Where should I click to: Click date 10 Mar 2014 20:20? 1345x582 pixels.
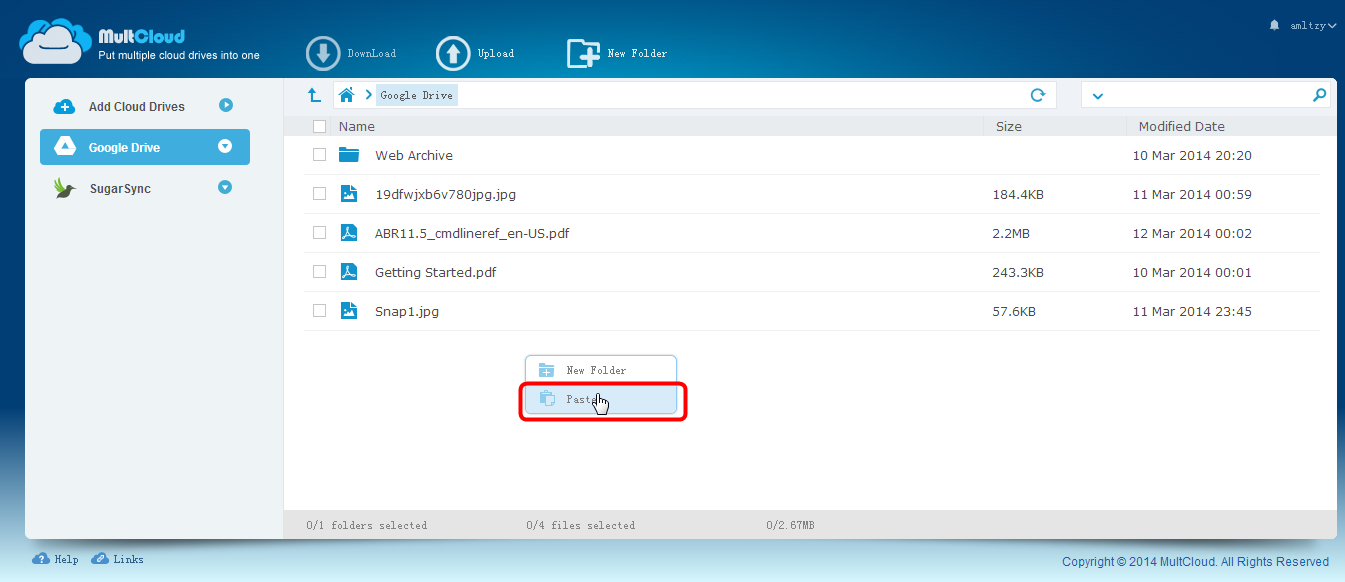pyautogui.click(x=1192, y=155)
